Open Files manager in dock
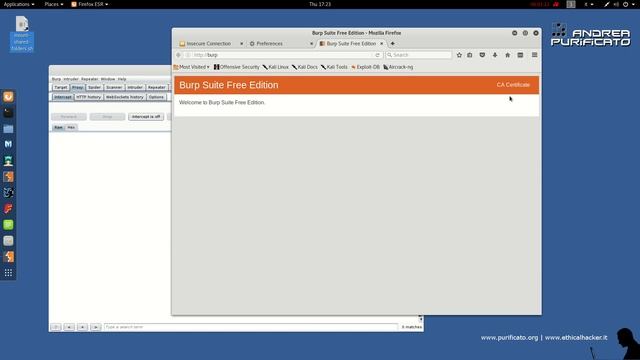The image size is (640, 360). pyautogui.click(x=8, y=129)
